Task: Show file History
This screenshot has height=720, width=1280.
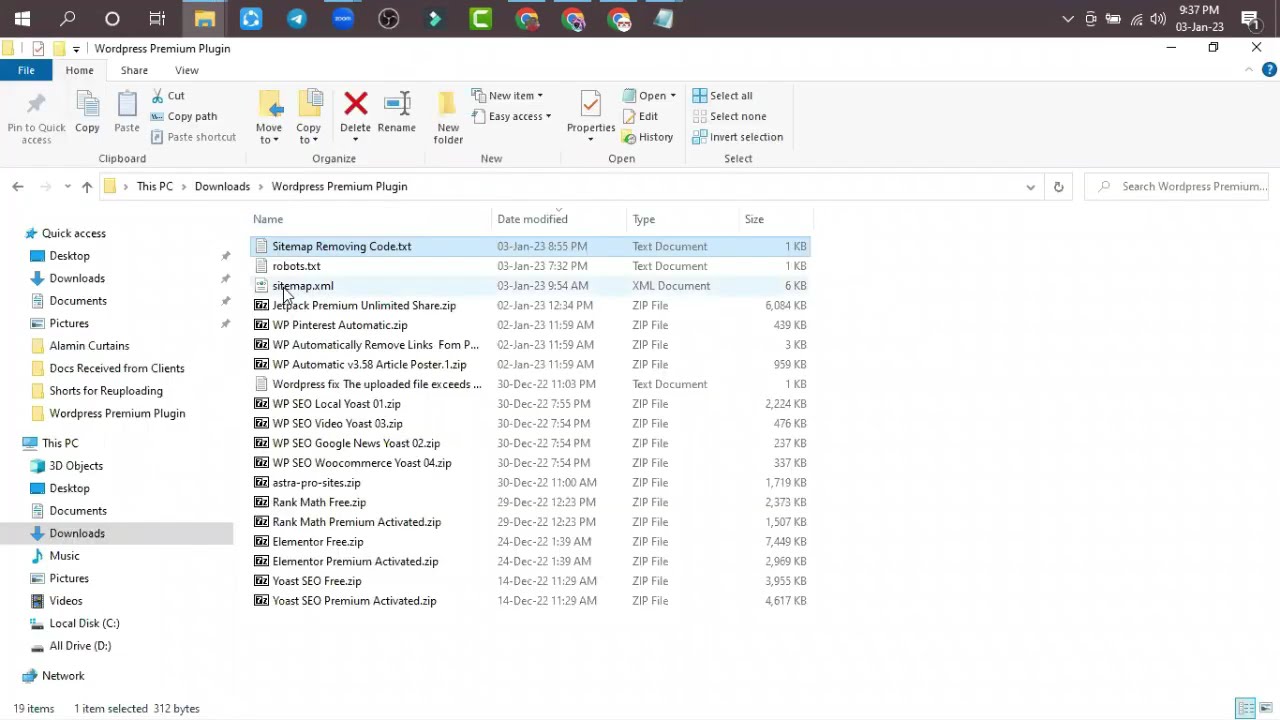Action: click(x=648, y=137)
